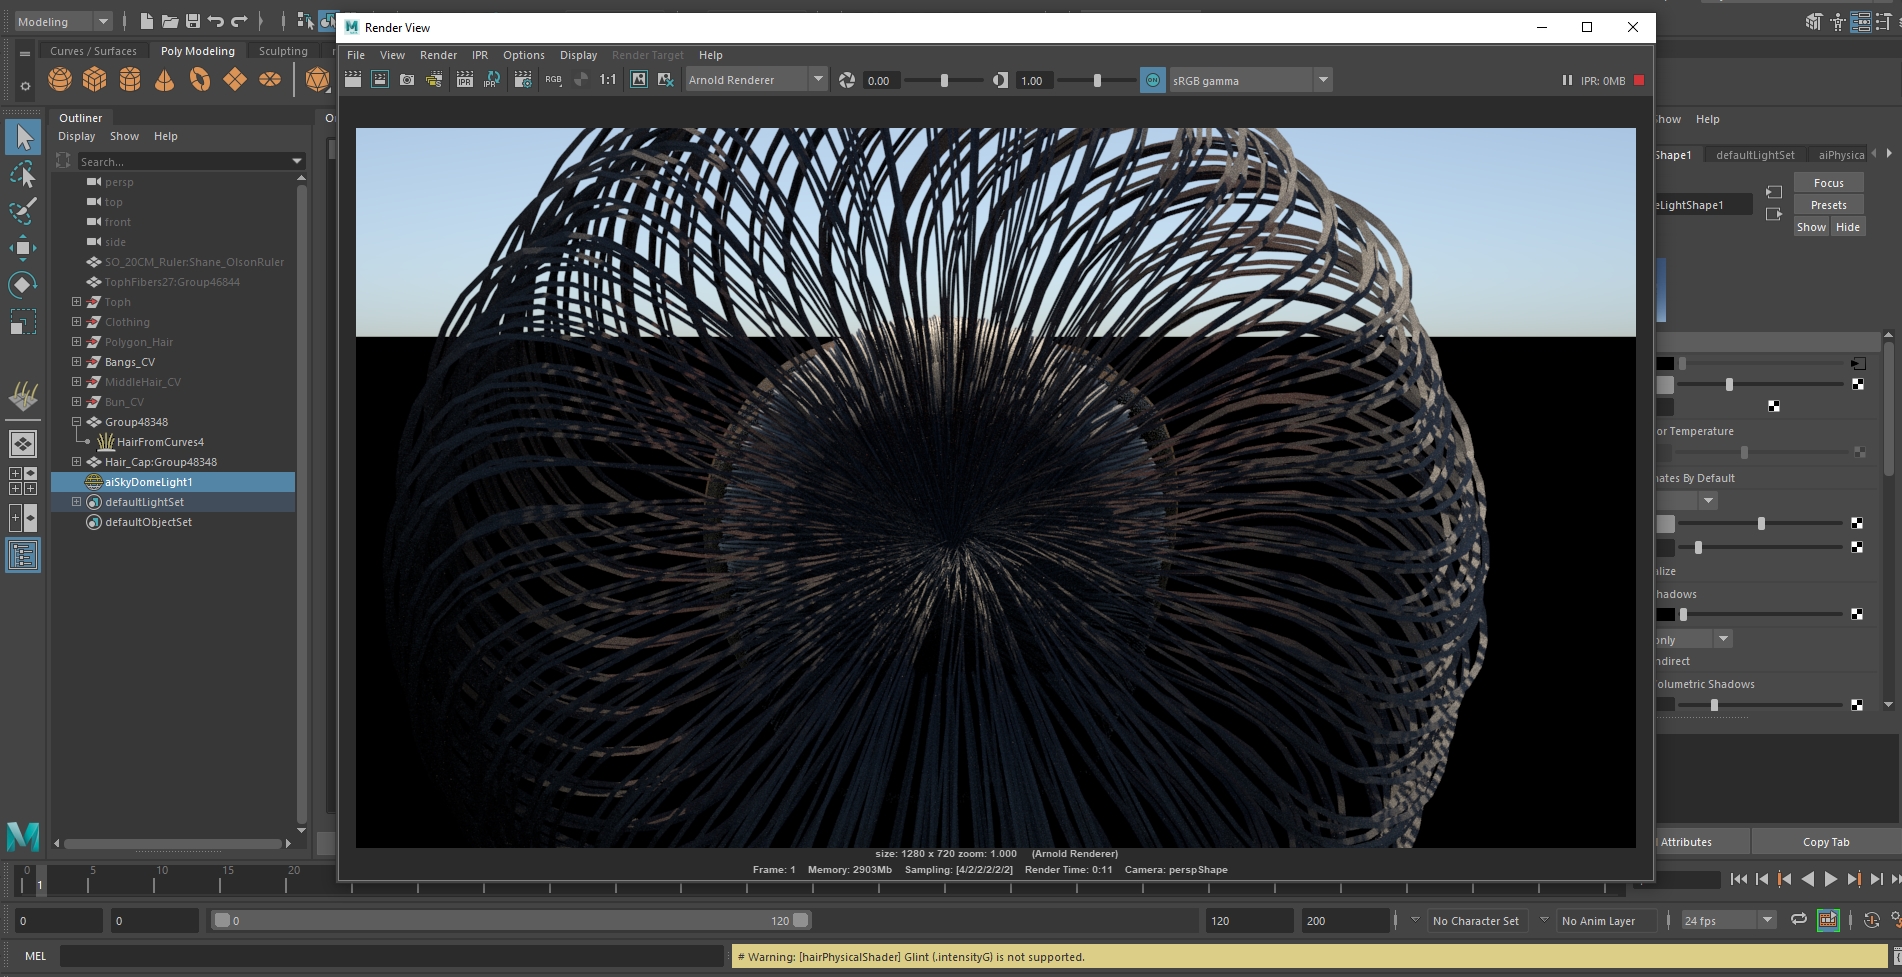This screenshot has width=1902, height=977.
Task: Toggle the 1:1 real size display button
Action: coord(608,80)
